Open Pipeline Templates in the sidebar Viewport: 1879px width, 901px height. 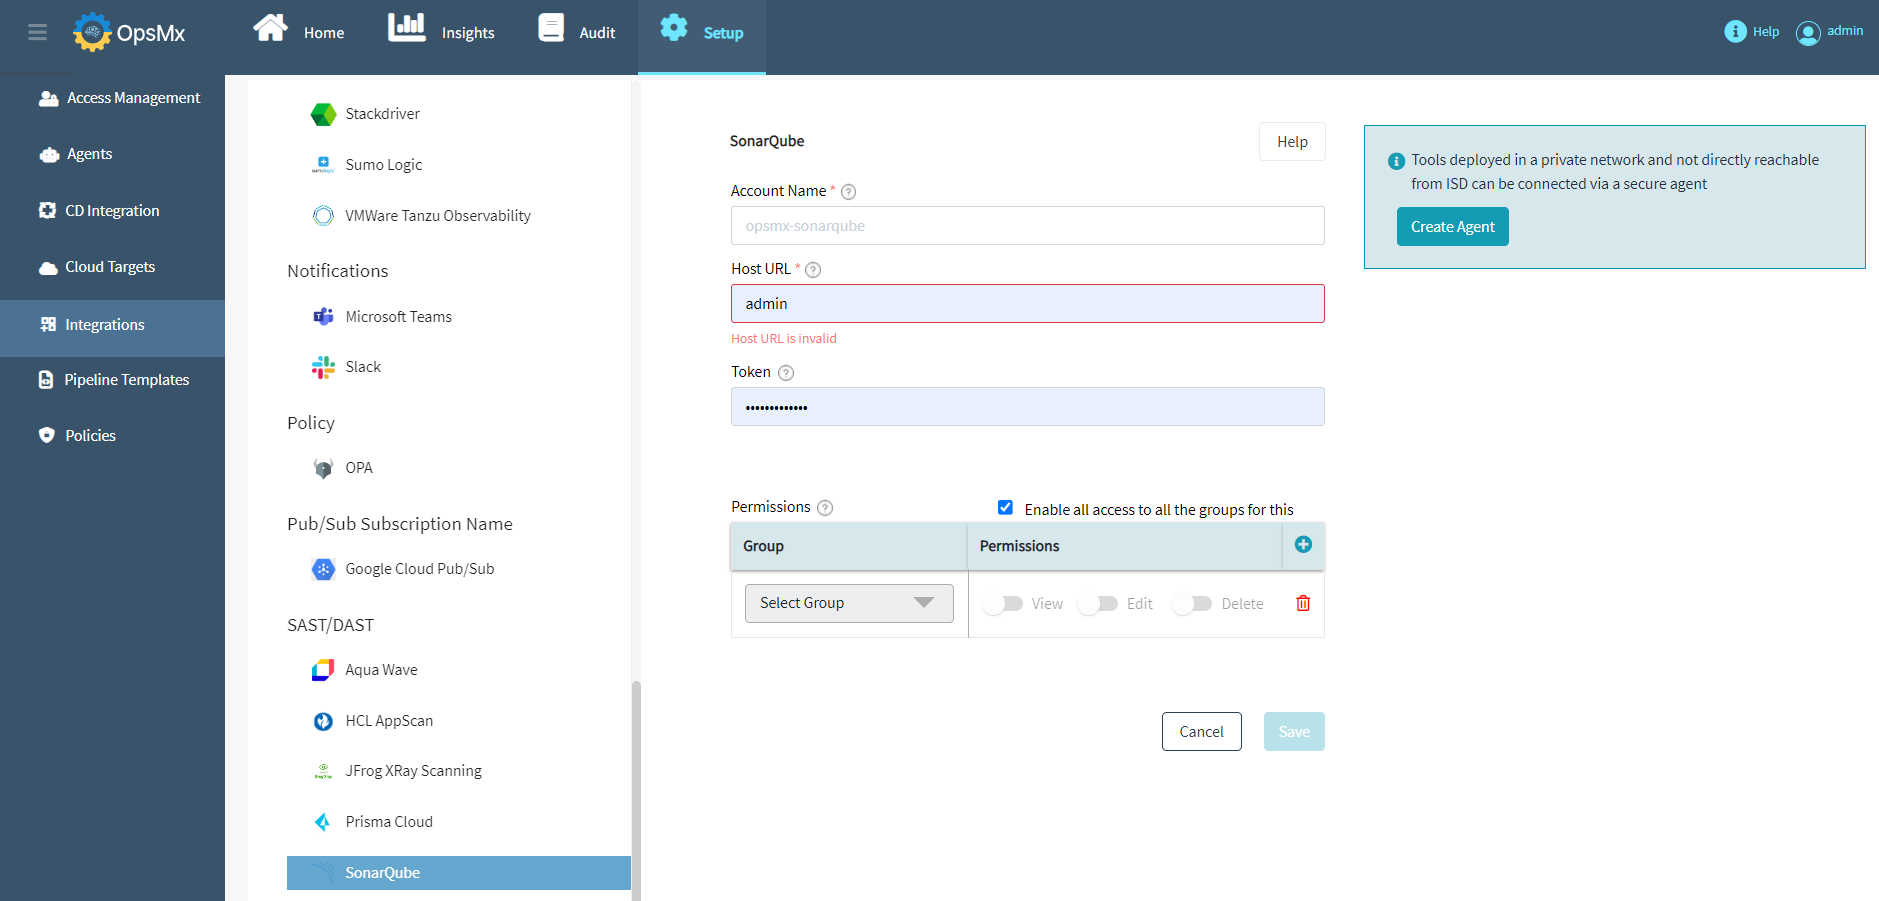(126, 380)
